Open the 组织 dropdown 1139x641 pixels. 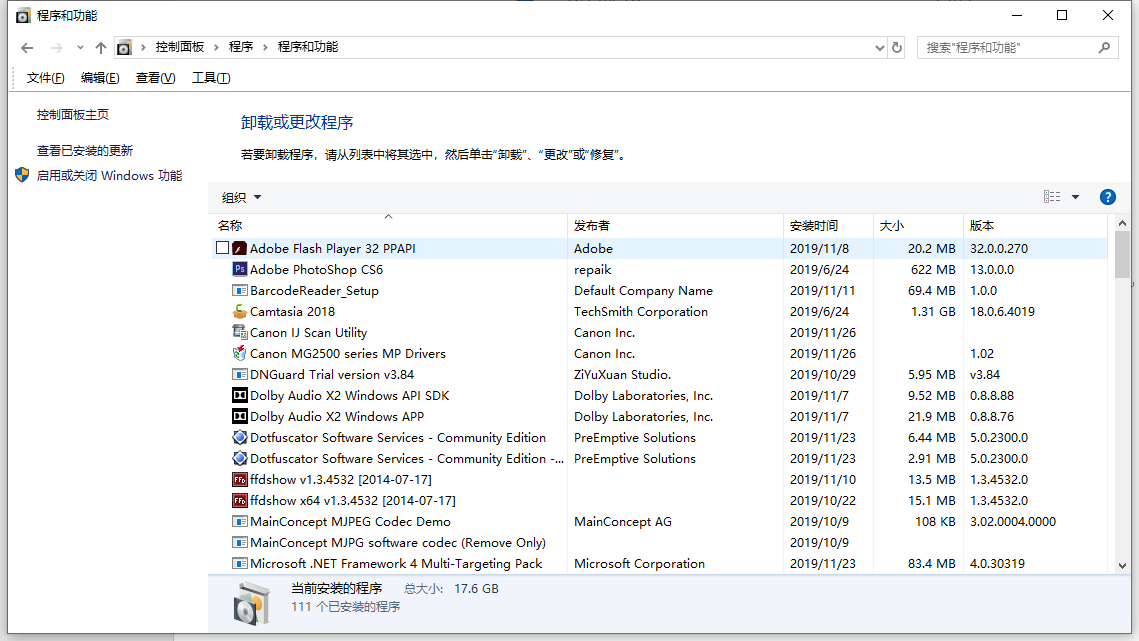[x=241, y=198]
